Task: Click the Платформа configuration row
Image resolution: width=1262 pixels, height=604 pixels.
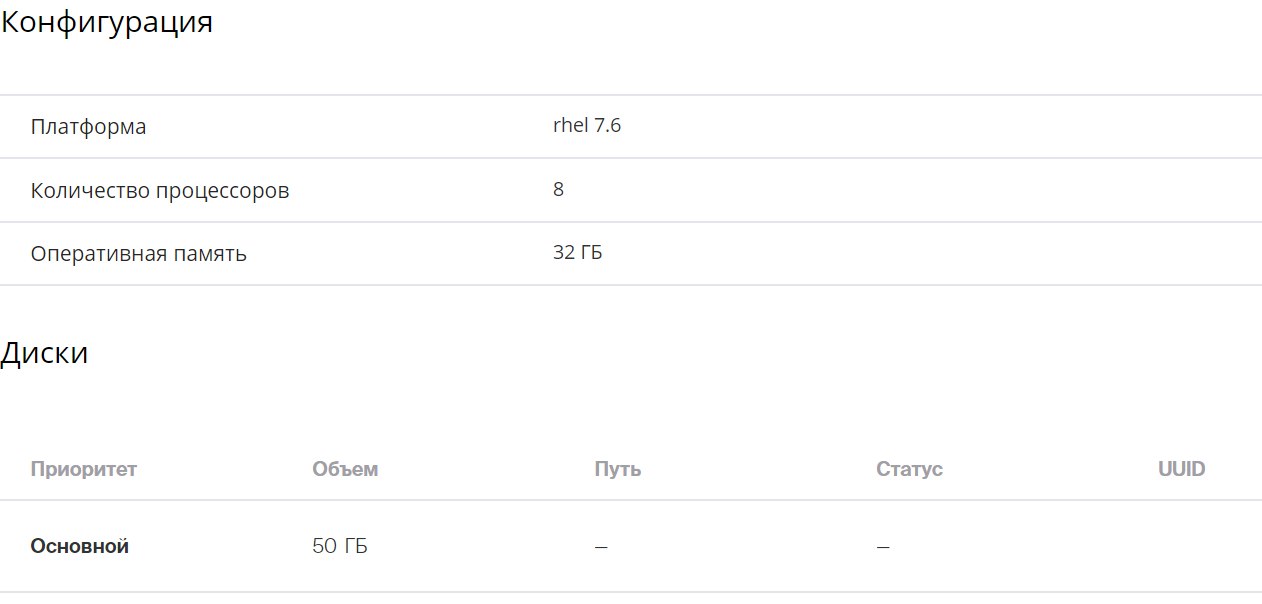Action: point(631,127)
